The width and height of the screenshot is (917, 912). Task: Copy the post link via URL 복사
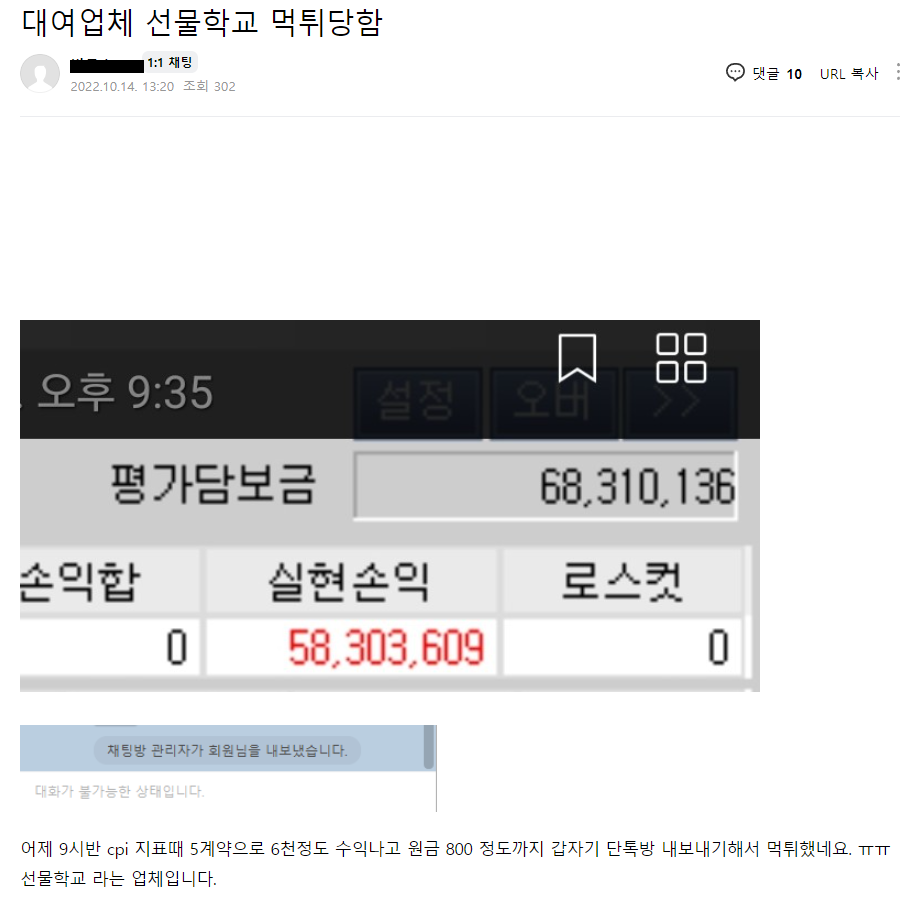[849, 74]
